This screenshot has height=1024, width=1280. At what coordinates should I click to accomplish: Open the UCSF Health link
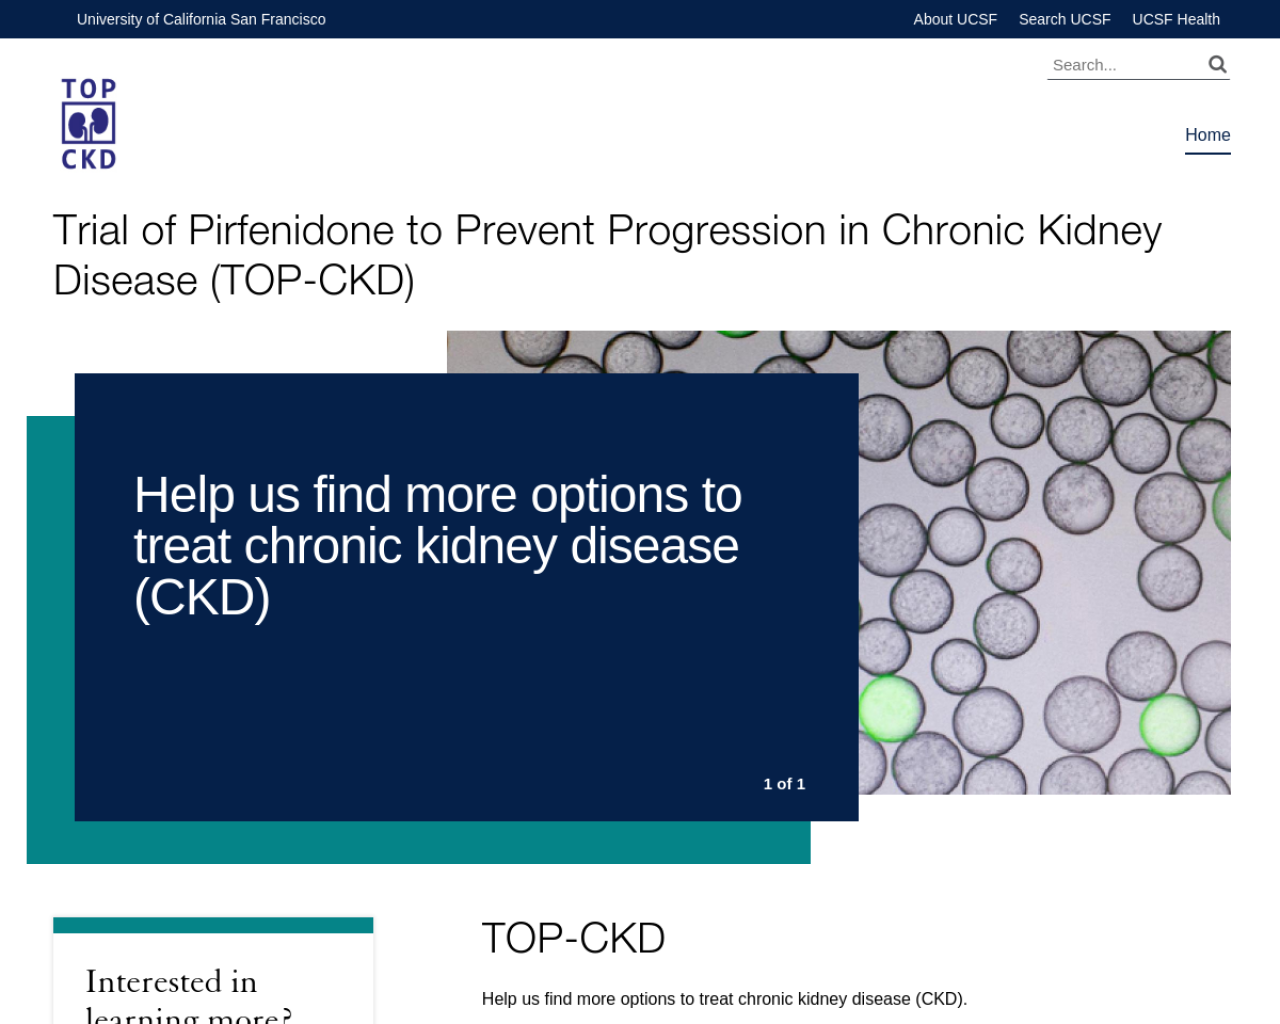tap(1176, 19)
